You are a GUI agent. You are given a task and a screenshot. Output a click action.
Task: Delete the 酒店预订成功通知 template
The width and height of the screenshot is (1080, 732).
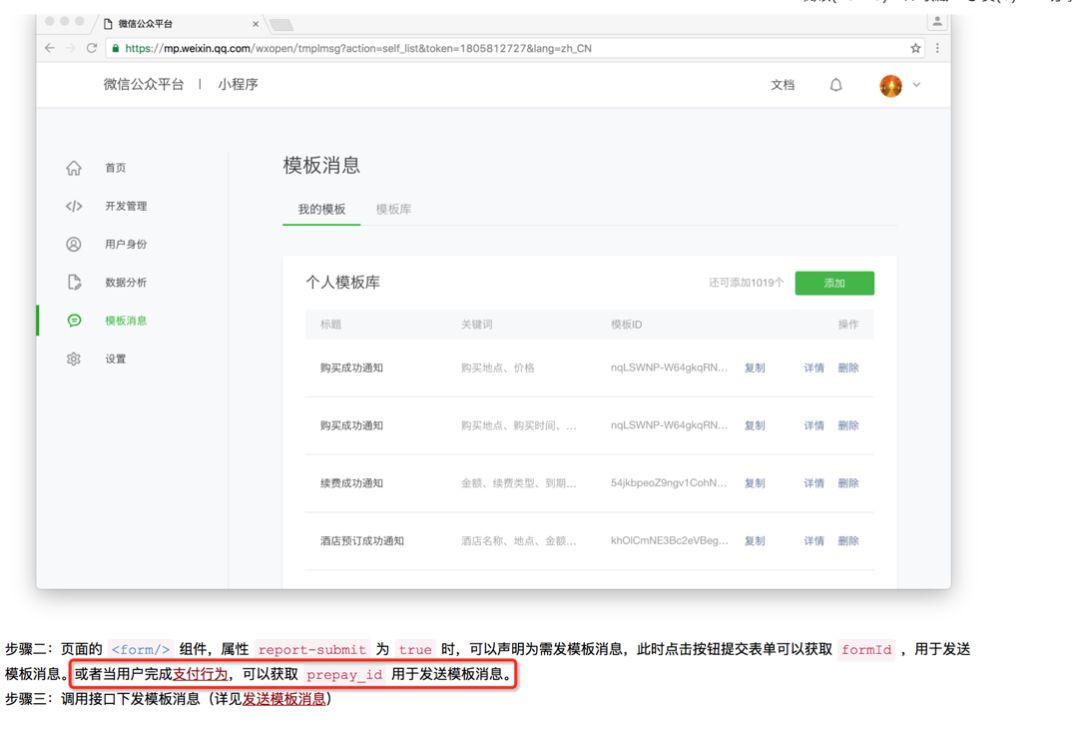tap(848, 541)
